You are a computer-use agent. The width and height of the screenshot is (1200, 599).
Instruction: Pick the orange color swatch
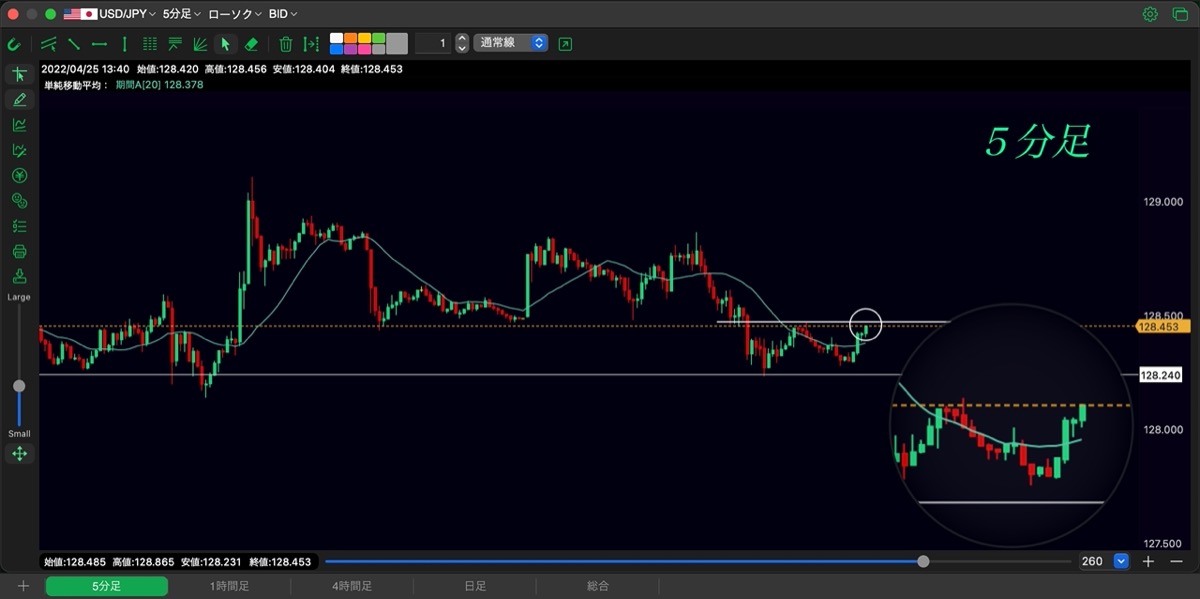click(350, 38)
